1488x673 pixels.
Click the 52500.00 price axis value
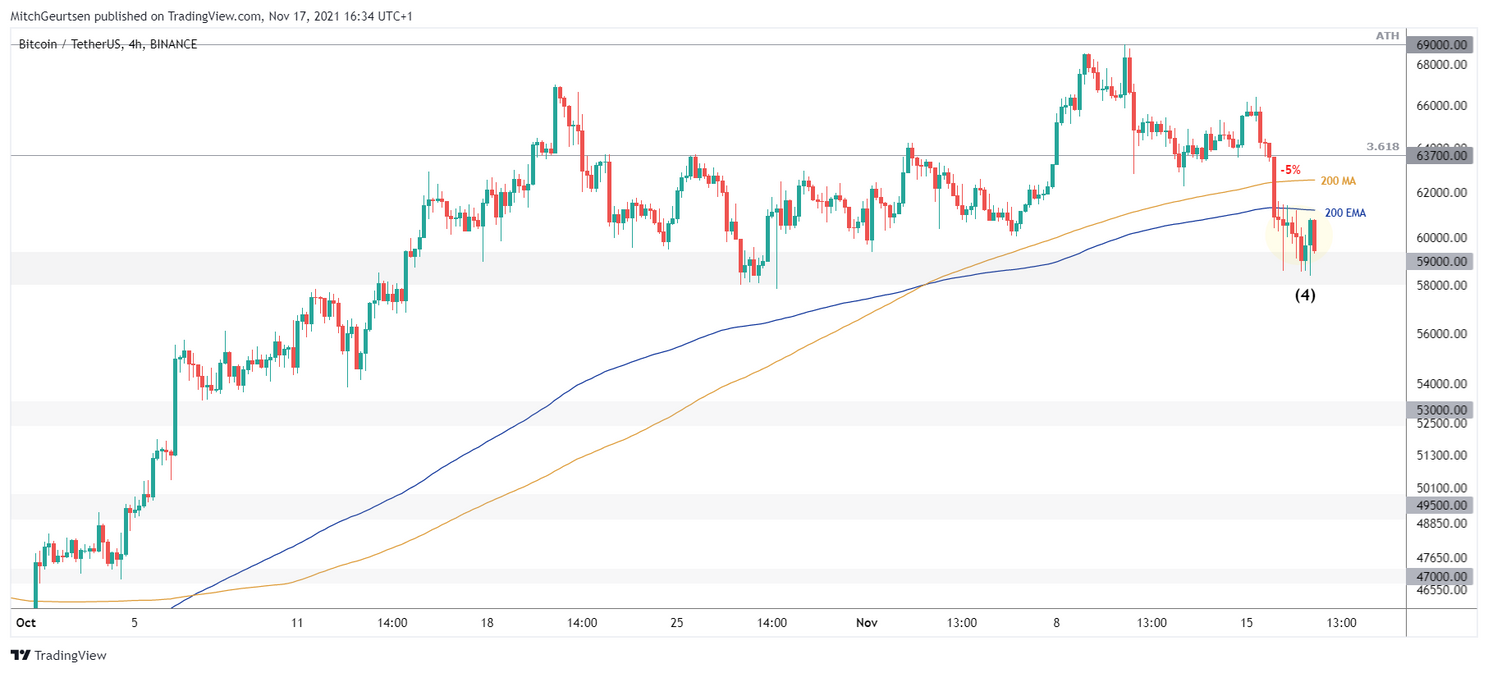[1441, 424]
